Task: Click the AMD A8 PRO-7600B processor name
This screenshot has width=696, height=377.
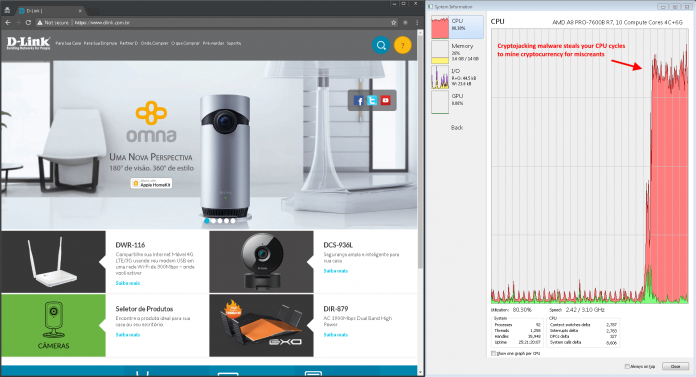Action: 617,22
